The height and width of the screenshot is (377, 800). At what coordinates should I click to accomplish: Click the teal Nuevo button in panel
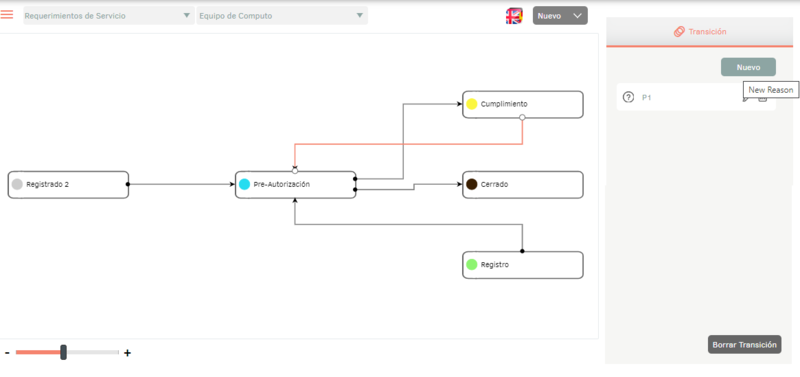pos(748,67)
